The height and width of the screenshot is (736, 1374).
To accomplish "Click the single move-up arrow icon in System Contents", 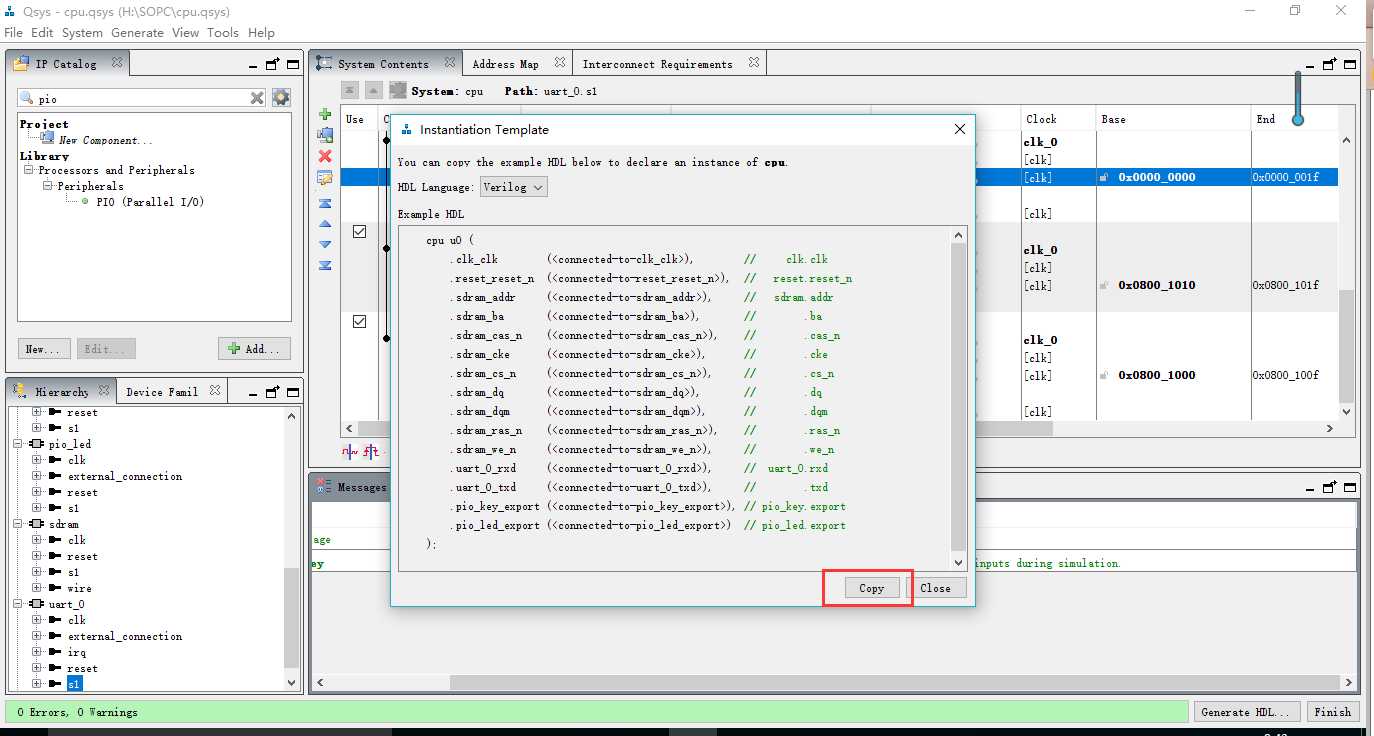I will point(325,224).
